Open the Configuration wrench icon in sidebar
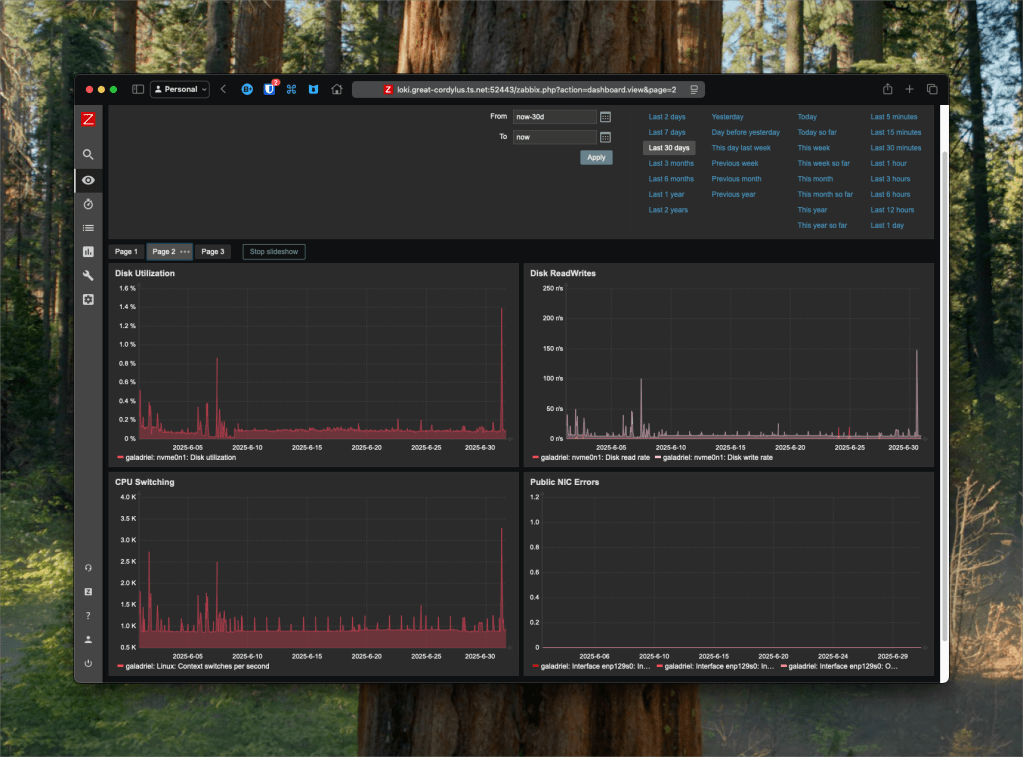1023x757 pixels. (x=88, y=276)
